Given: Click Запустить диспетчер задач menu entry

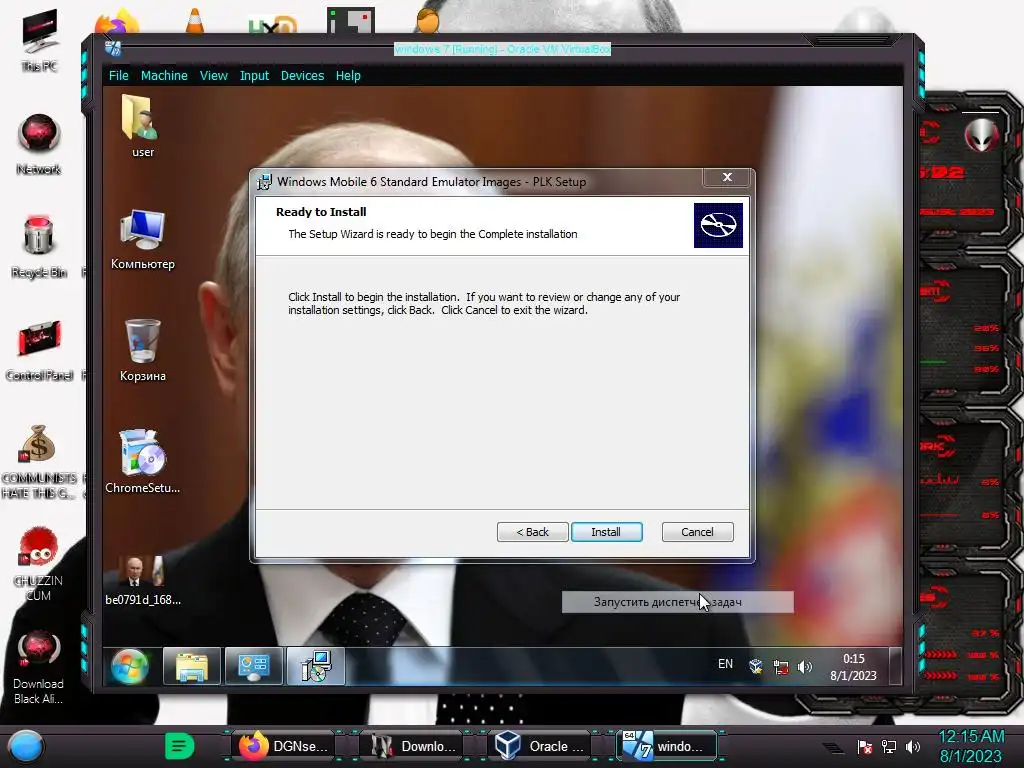Looking at the screenshot, I should 678,602.
